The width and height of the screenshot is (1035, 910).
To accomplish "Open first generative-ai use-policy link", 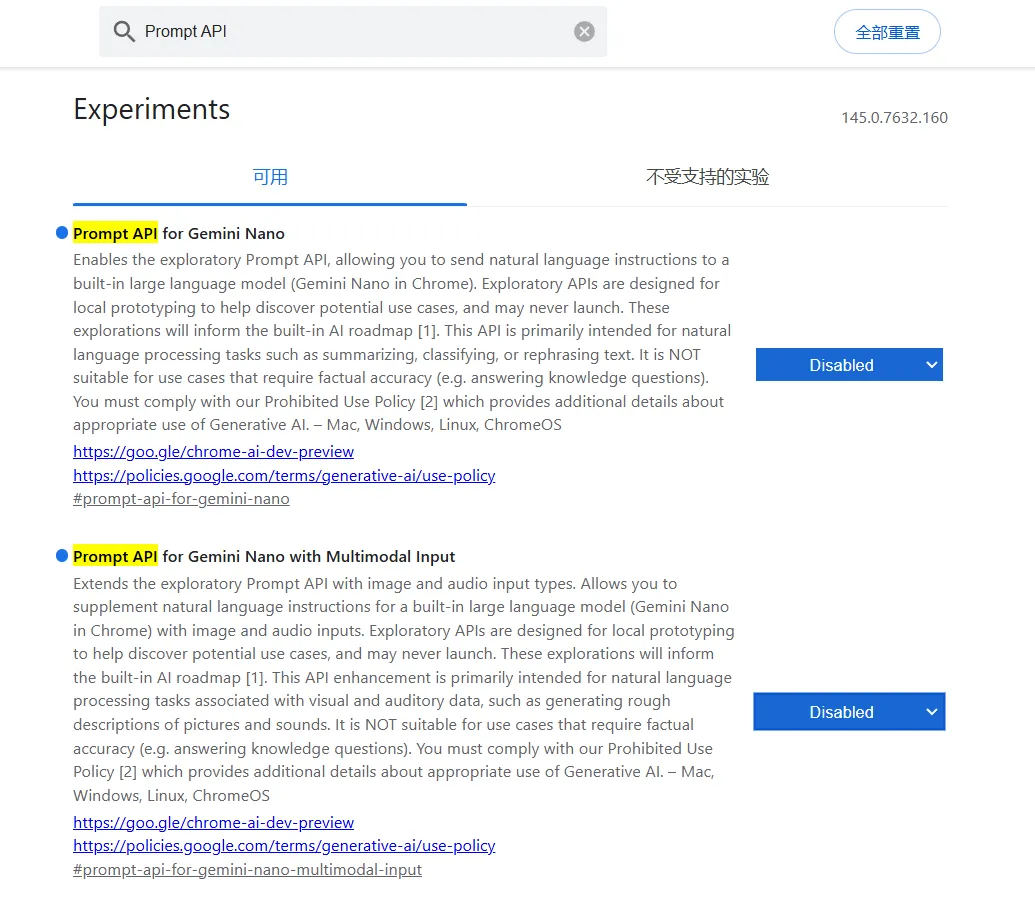I will point(284,475).
